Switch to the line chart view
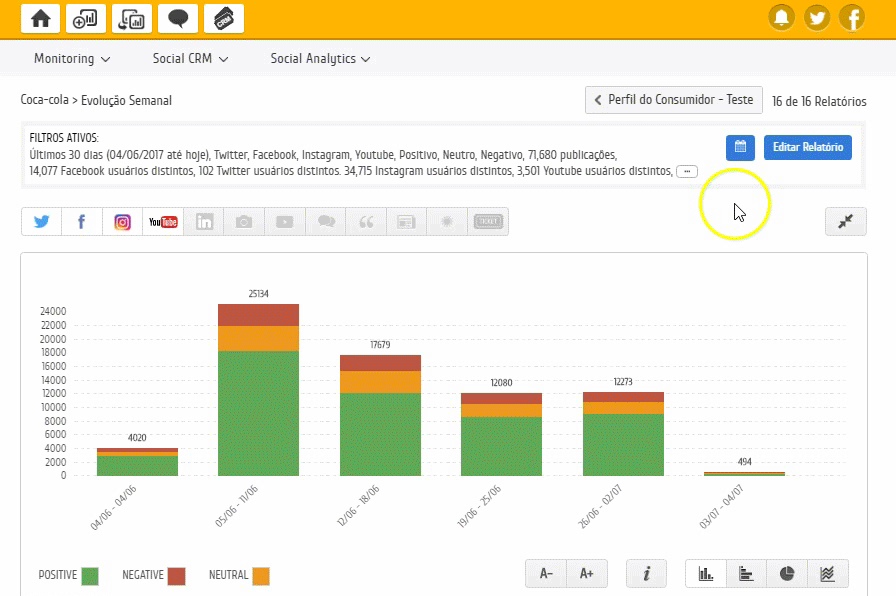This screenshot has height=596, width=896. tap(827, 573)
